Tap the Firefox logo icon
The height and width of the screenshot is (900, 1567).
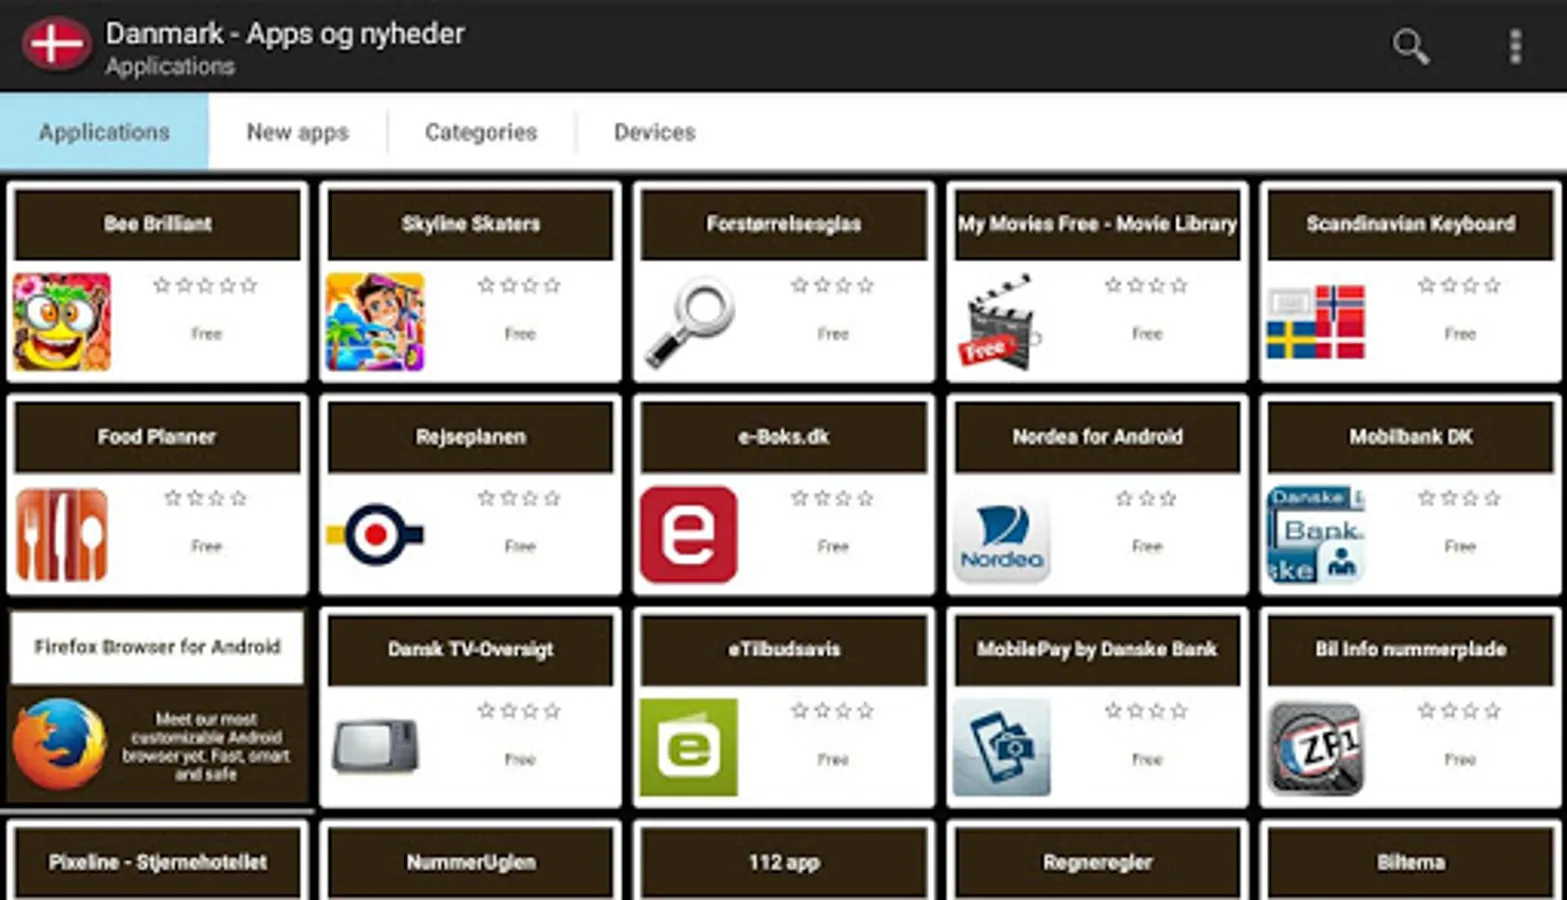(x=60, y=744)
